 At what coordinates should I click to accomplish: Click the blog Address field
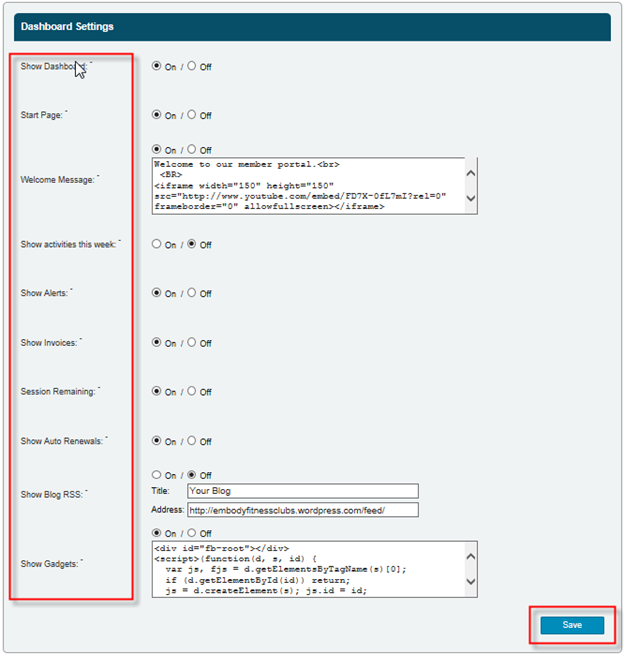tap(301, 510)
